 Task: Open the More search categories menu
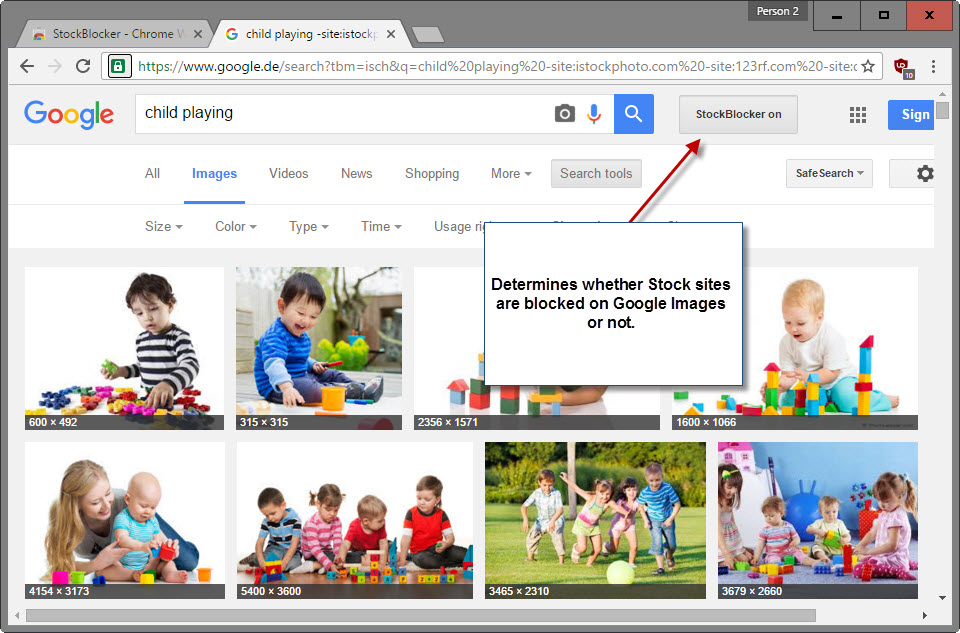[511, 174]
